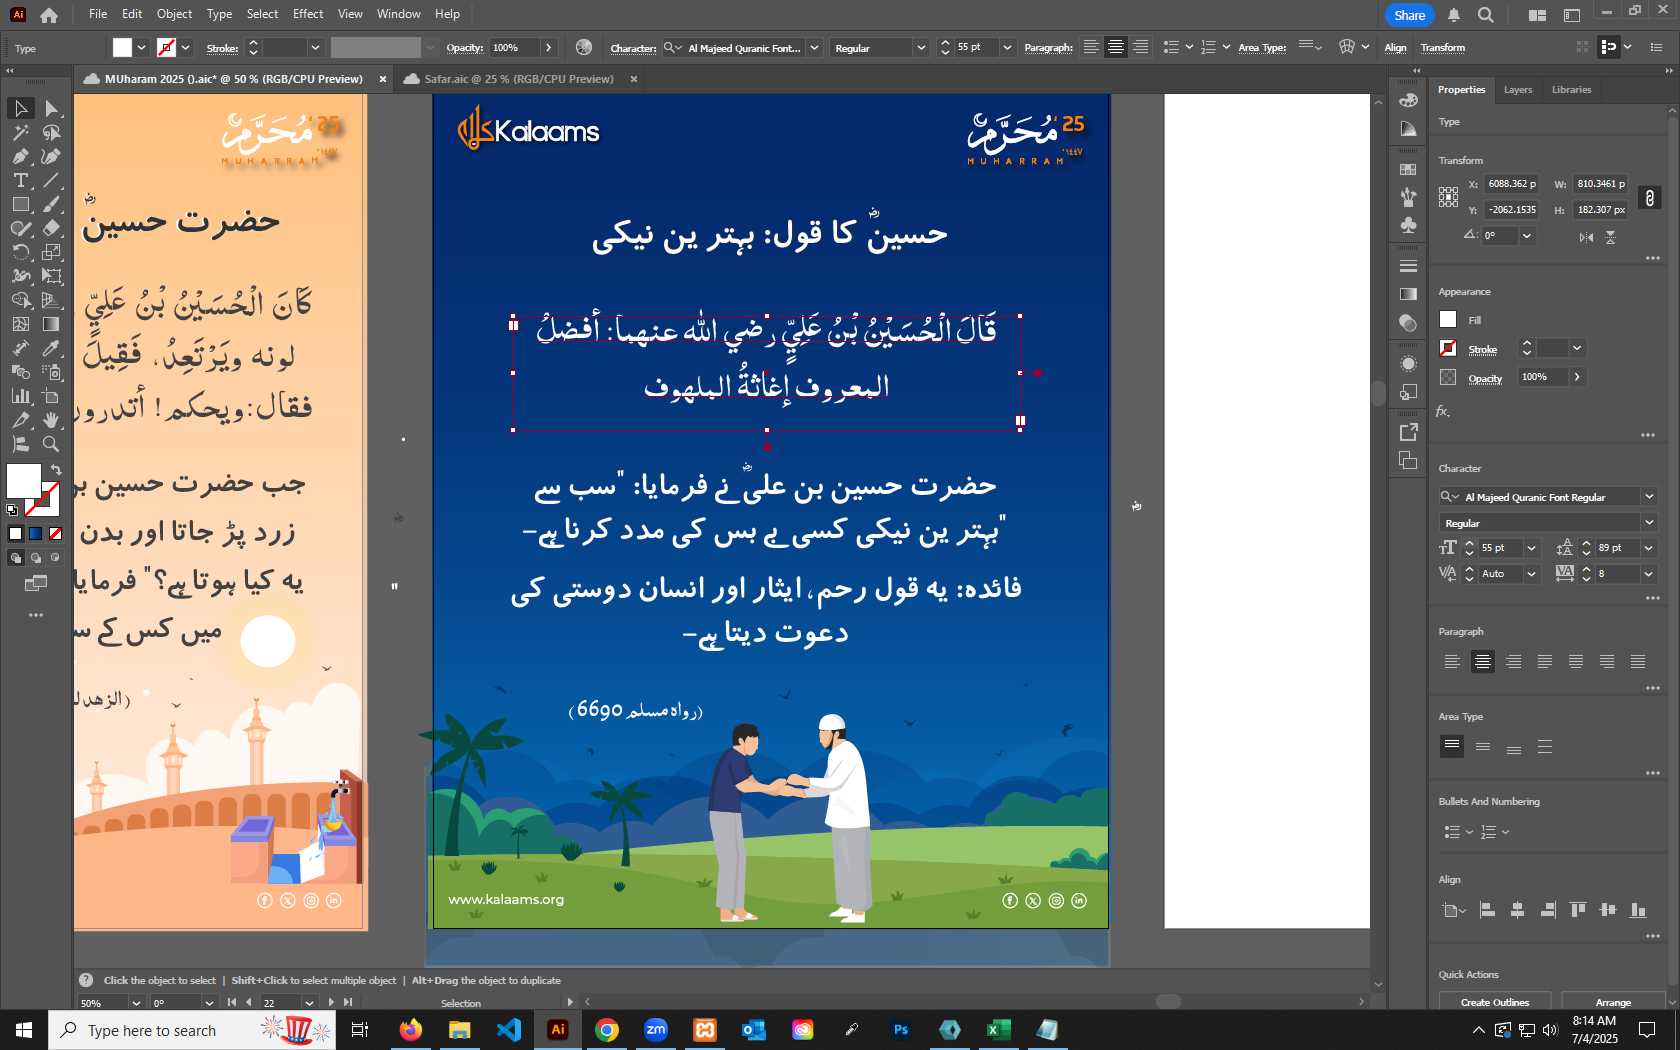The image size is (1680, 1050).
Task: Open the artboard number 22 dropdown
Action: pyautogui.click(x=309, y=1003)
